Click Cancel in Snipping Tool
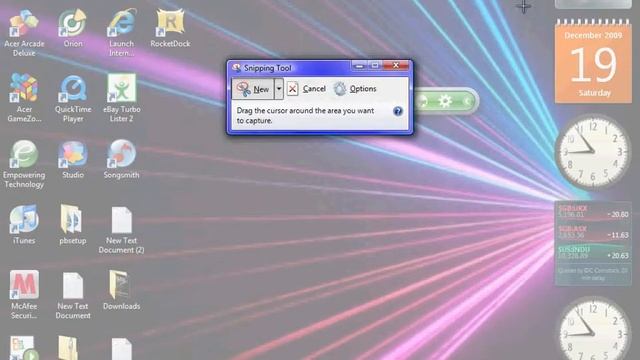Screen dimensions: 640x360 (307, 89)
